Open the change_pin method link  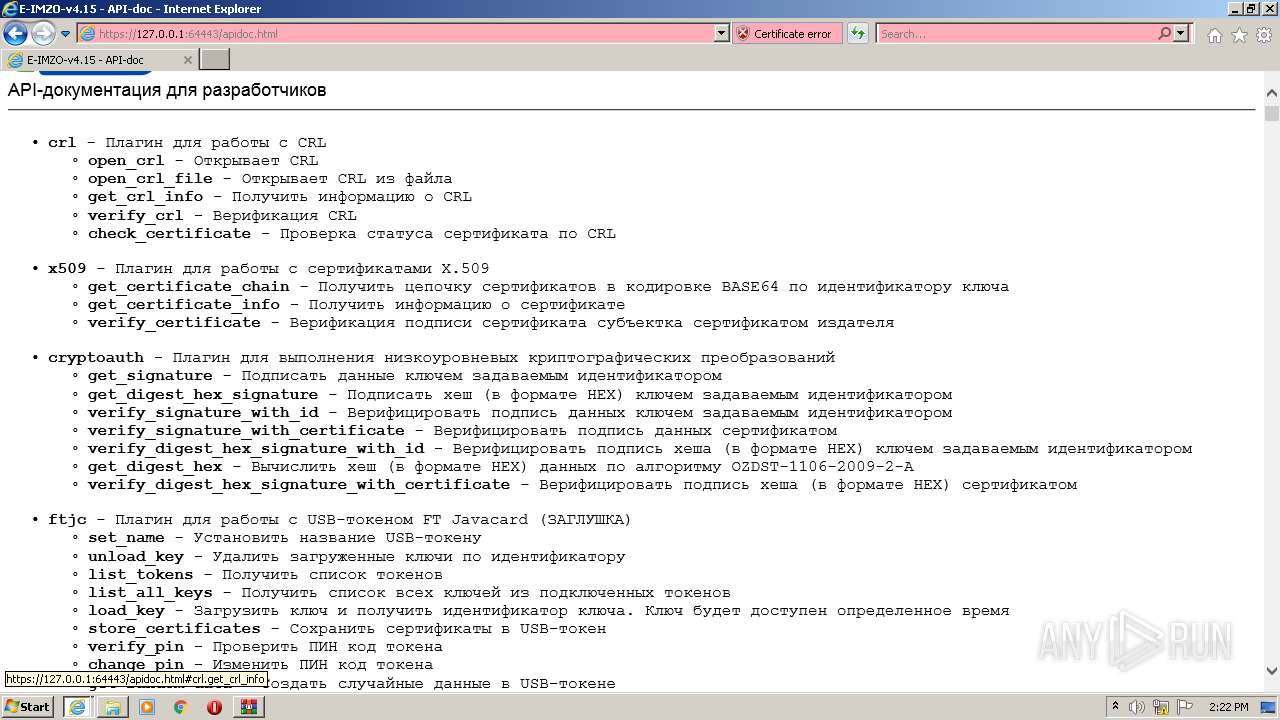pyautogui.click(x=136, y=665)
